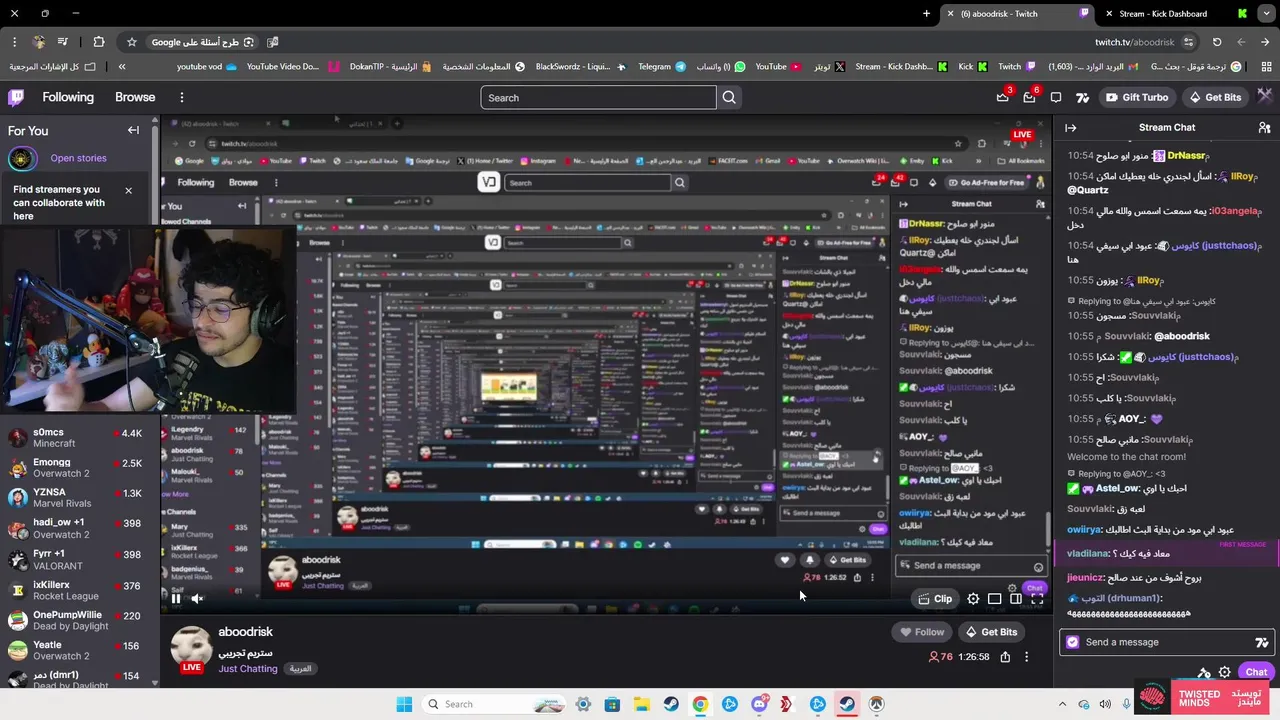1280x720 pixels.
Task: Click the Send a message chat field
Action: 1166,642
